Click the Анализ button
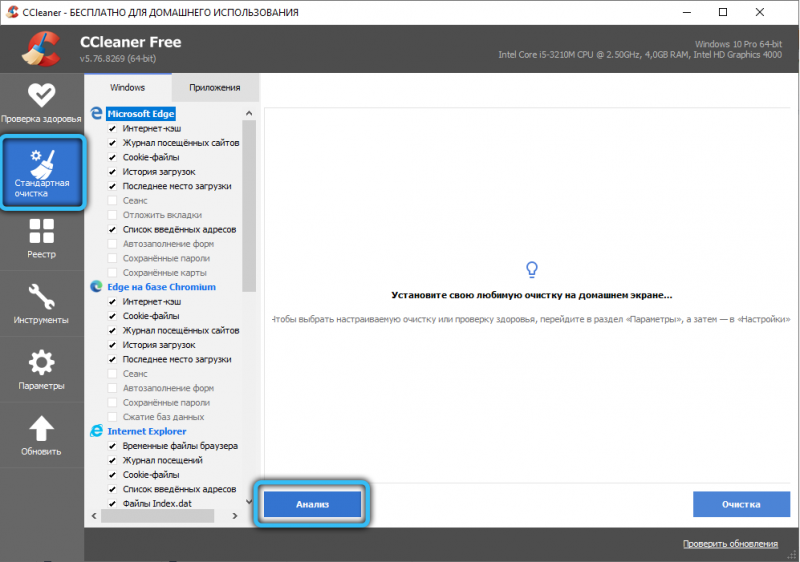Image resolution: width=800 pixels, height=562 pixels. (x=312, y=504)
